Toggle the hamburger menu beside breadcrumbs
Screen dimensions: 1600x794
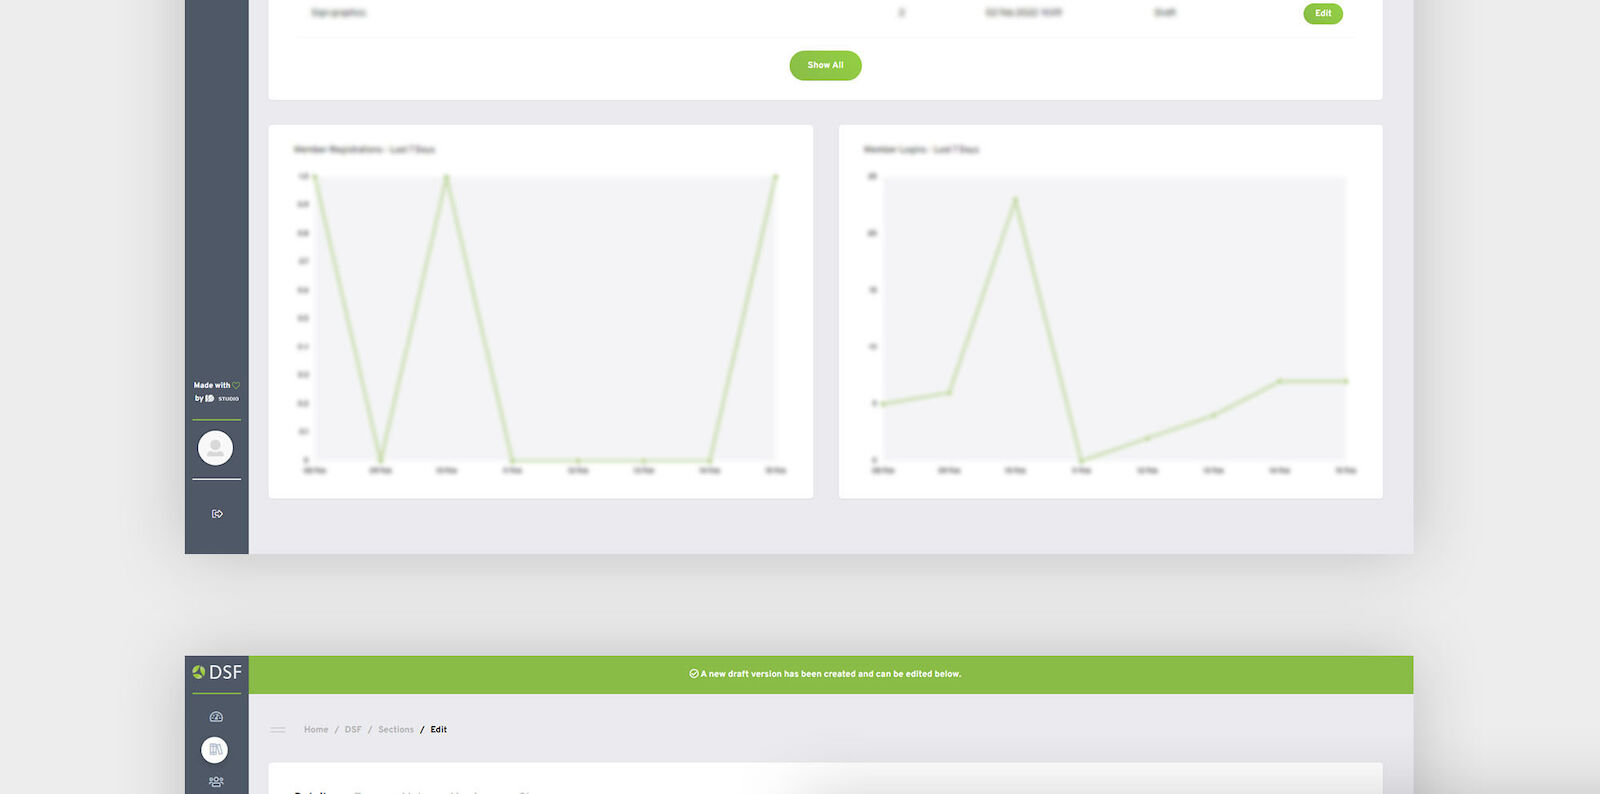pyautogui.click(x=278, y=730)
